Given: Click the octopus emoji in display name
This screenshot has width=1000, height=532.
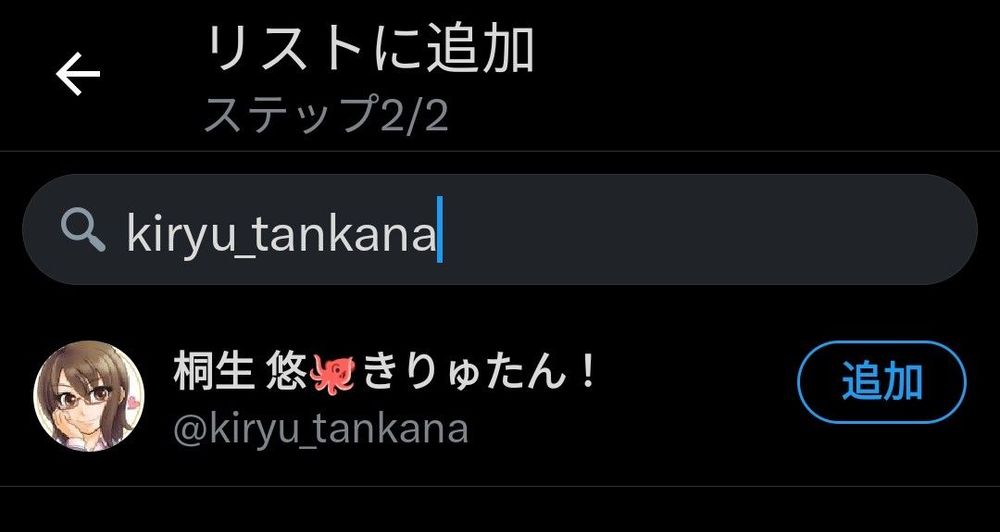Looking at the screenshot, I should click(332, 374).
